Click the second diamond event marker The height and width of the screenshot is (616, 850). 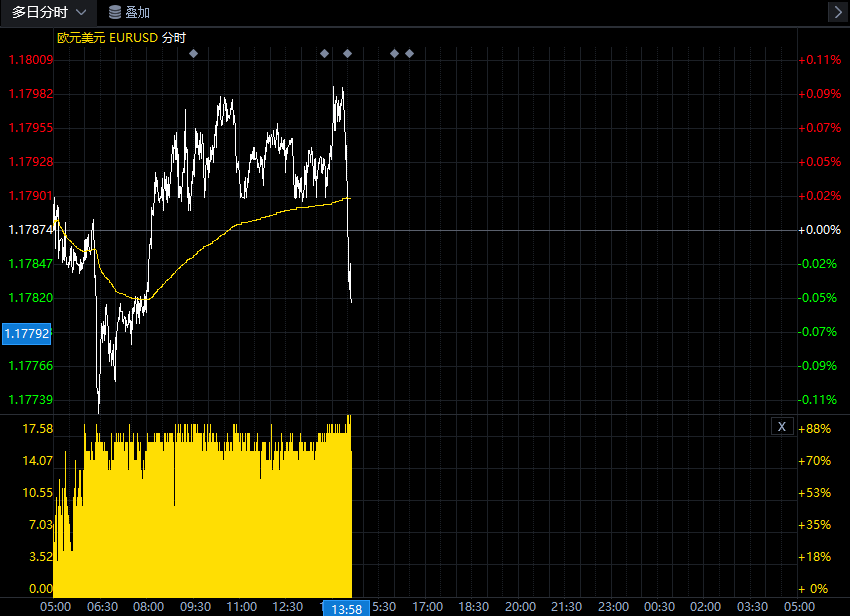[x=324, y=53]
